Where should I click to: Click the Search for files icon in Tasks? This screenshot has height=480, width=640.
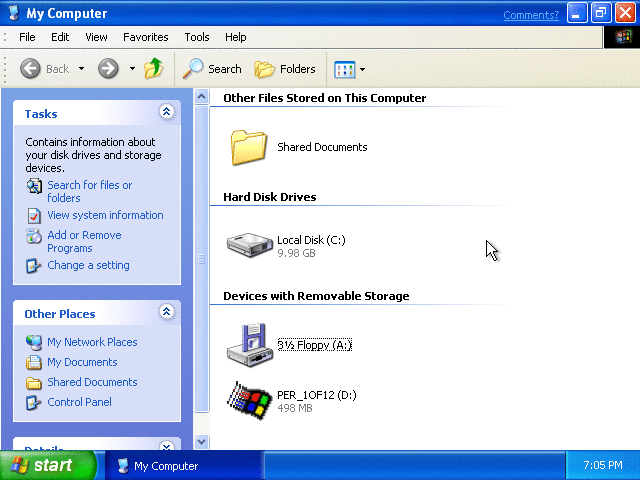click(34, 186)
